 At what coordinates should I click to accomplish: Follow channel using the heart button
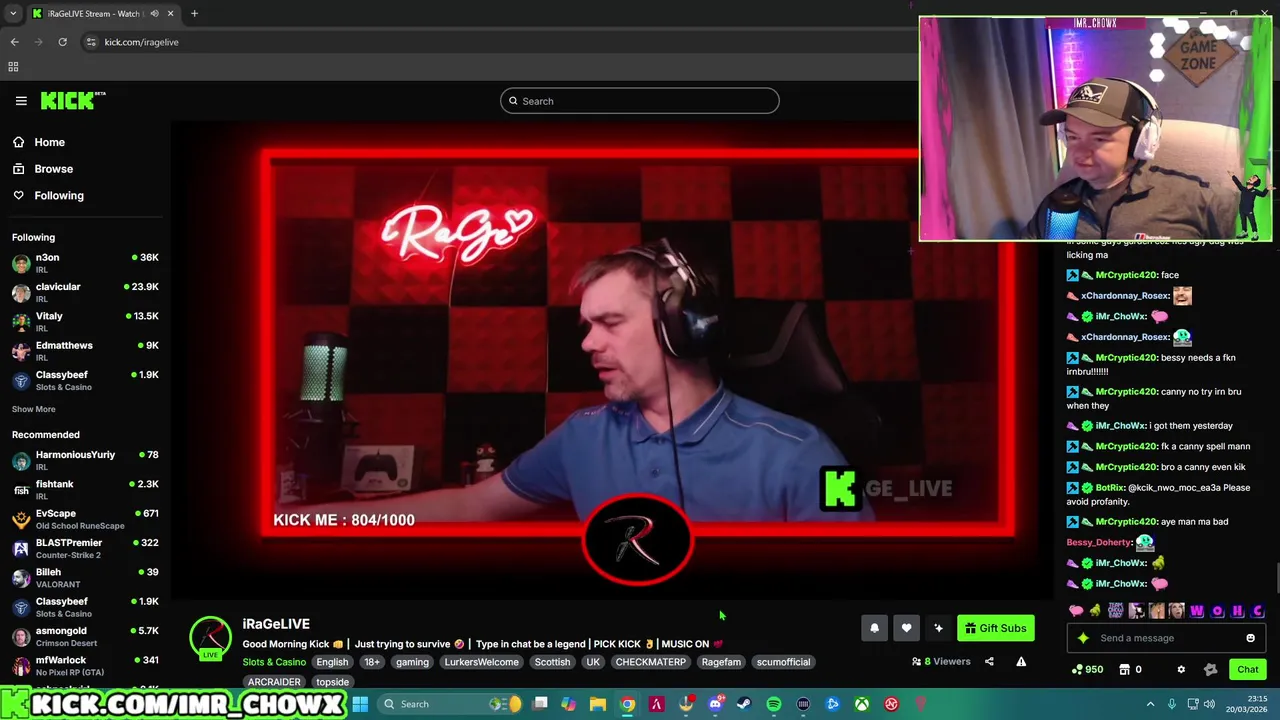(906, 628)
